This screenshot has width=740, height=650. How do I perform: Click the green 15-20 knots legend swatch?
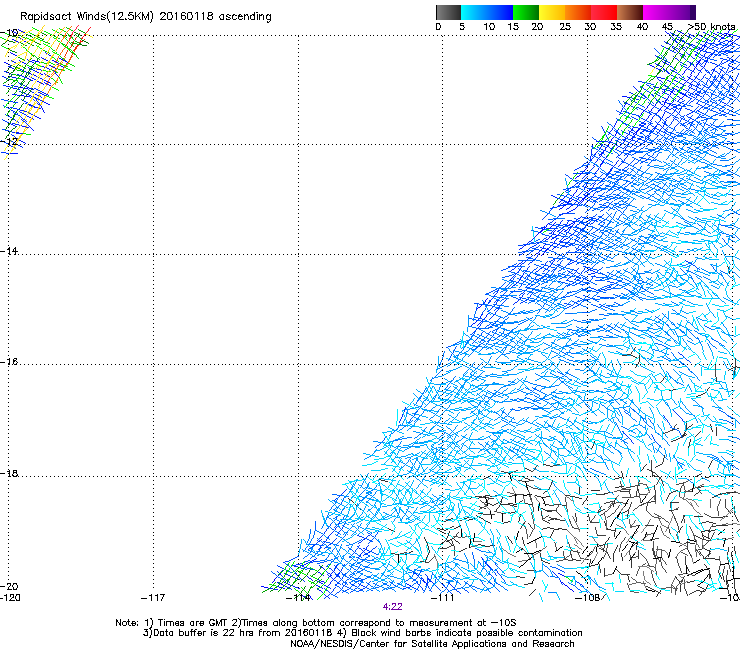click(x=526, y=12)
